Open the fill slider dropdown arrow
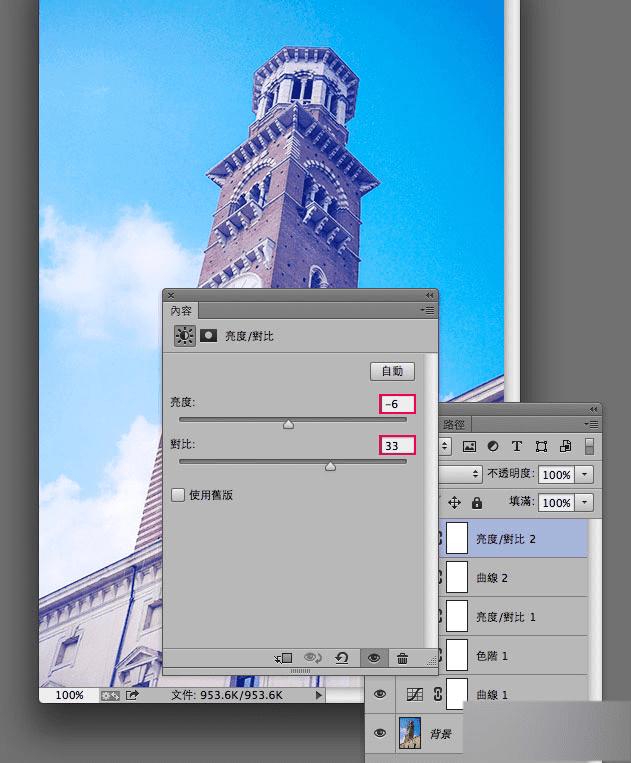Image resolution: width=631 pixels, height=763 pixels. click(584, 502)
